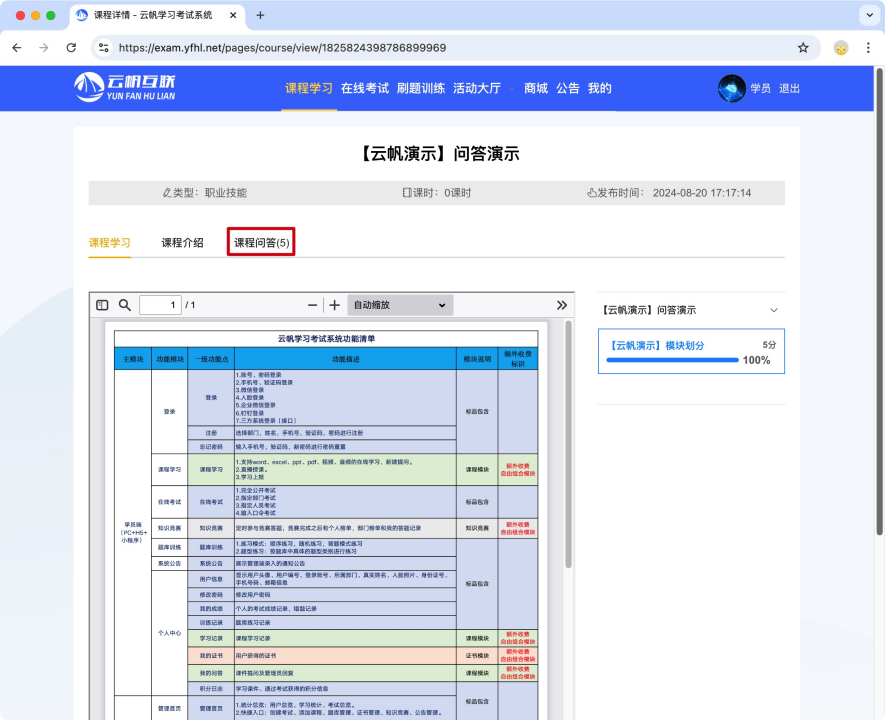Open the 自动缩放 zoom dropdown

pos(400,305)
